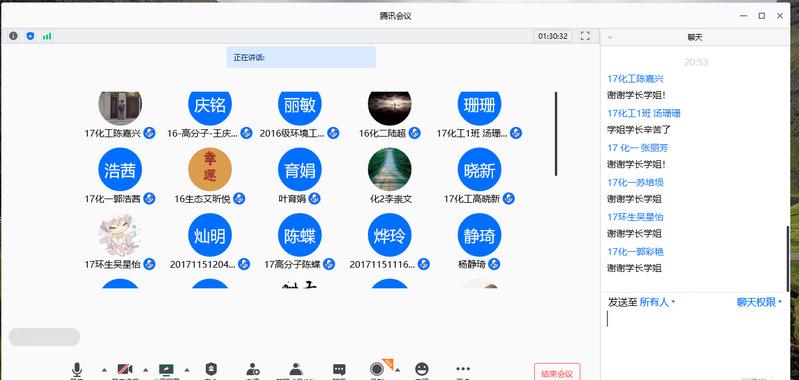Screen dimensions: 799x380
Task: Open the manage members icon
Action: pos(296,369)
